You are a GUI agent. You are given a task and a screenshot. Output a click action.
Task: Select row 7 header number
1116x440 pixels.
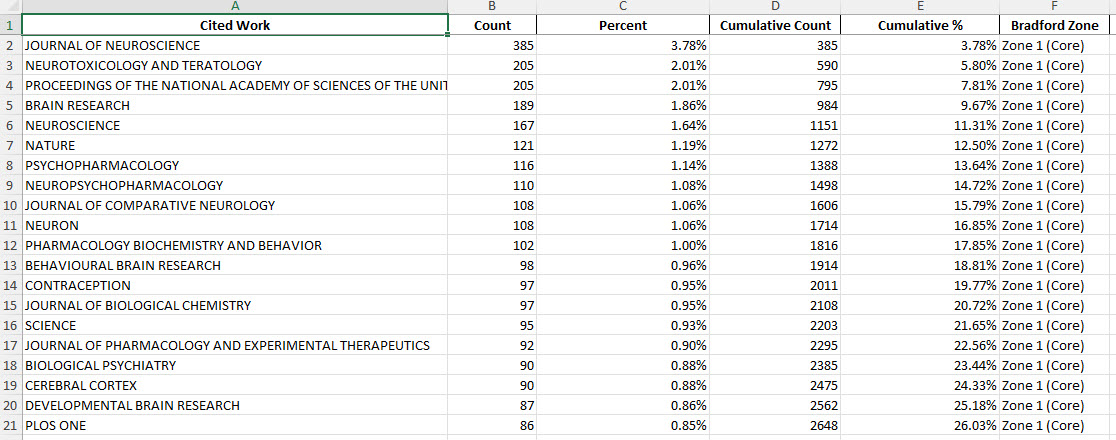tap(11, 145)
